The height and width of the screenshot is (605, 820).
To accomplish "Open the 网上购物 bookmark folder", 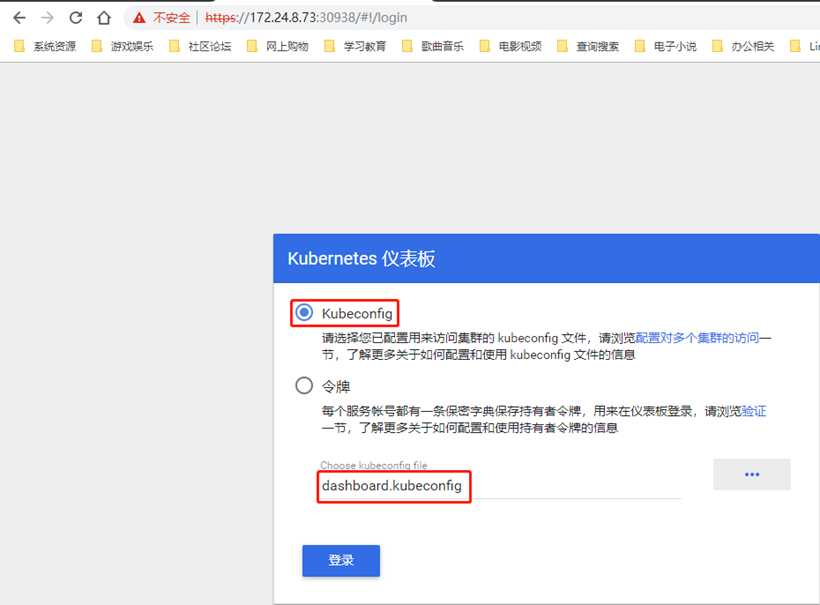I will [278, 46].
